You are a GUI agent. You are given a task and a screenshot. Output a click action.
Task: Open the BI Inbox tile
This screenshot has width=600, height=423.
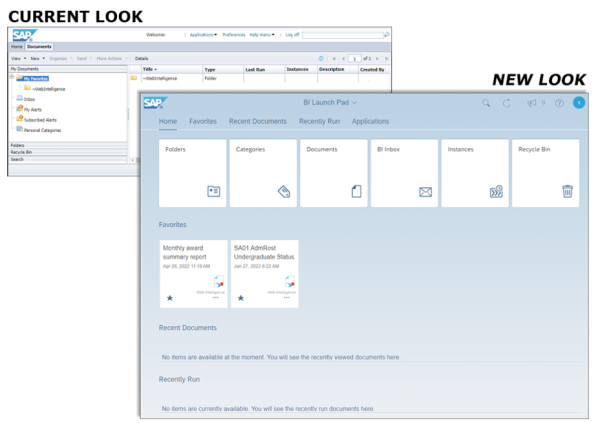pos(404,173)
